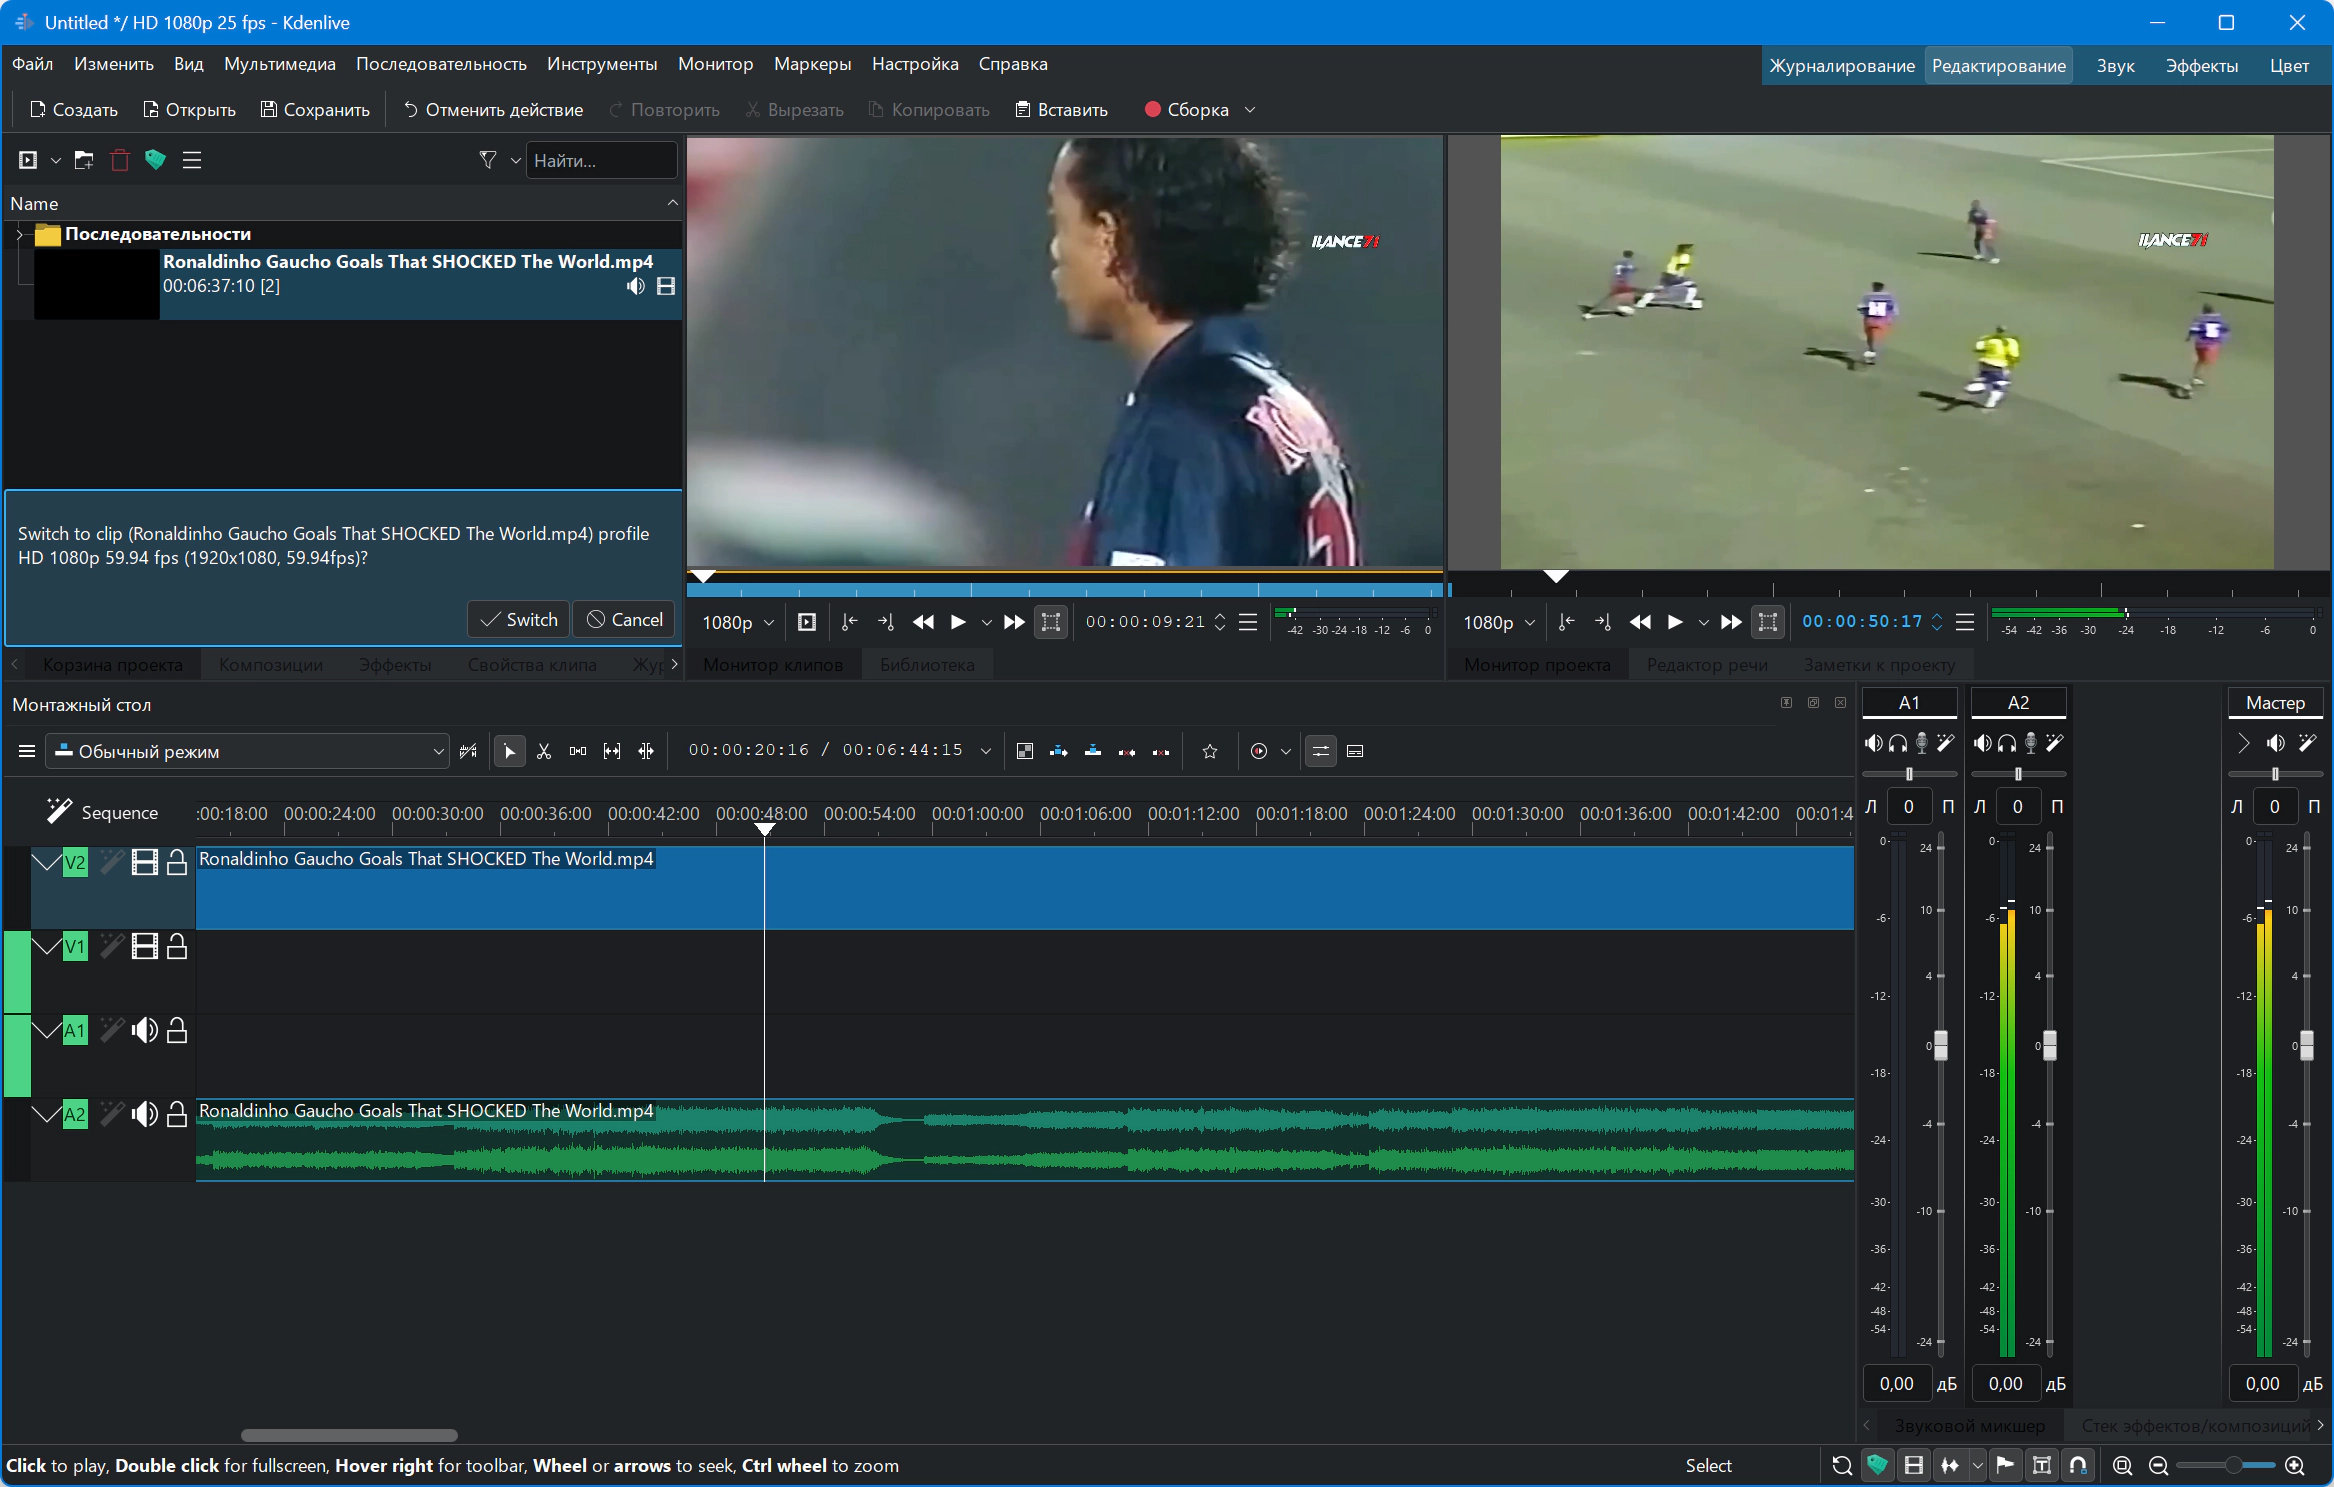Collapse the A2 track

(46, 1114)
